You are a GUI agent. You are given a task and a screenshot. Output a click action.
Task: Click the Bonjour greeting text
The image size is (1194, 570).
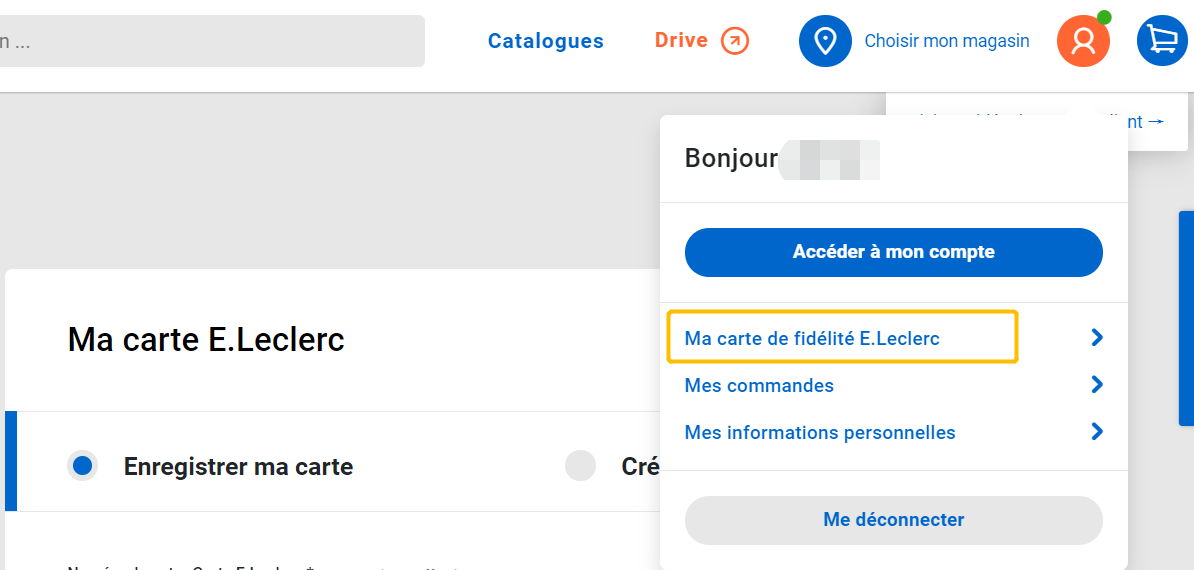pos(731,158)
